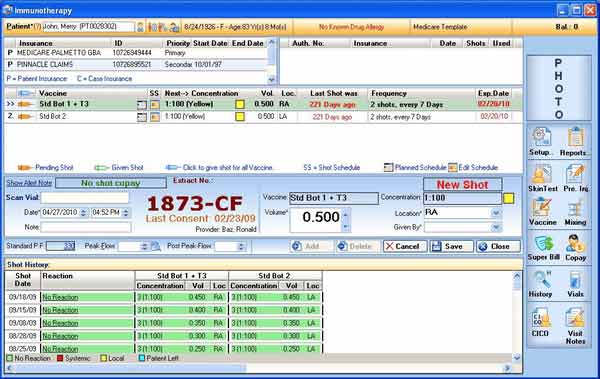600x379 pixels.
Task: Click the Frequency column header
Action: pos(388,93)
